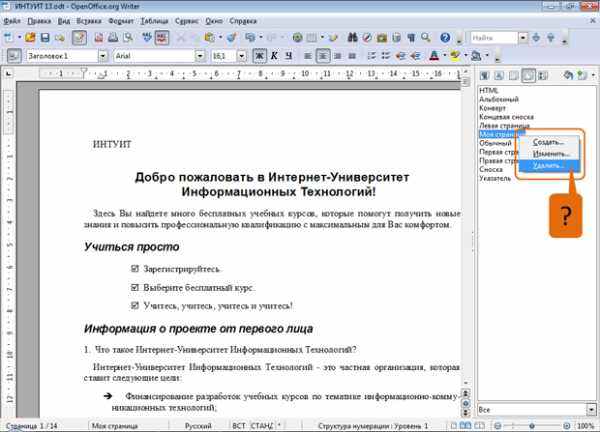Viewport: 600px width, 432px height.
Task: Toggle AutoSpellcheck button
Action: click(162, 37)
